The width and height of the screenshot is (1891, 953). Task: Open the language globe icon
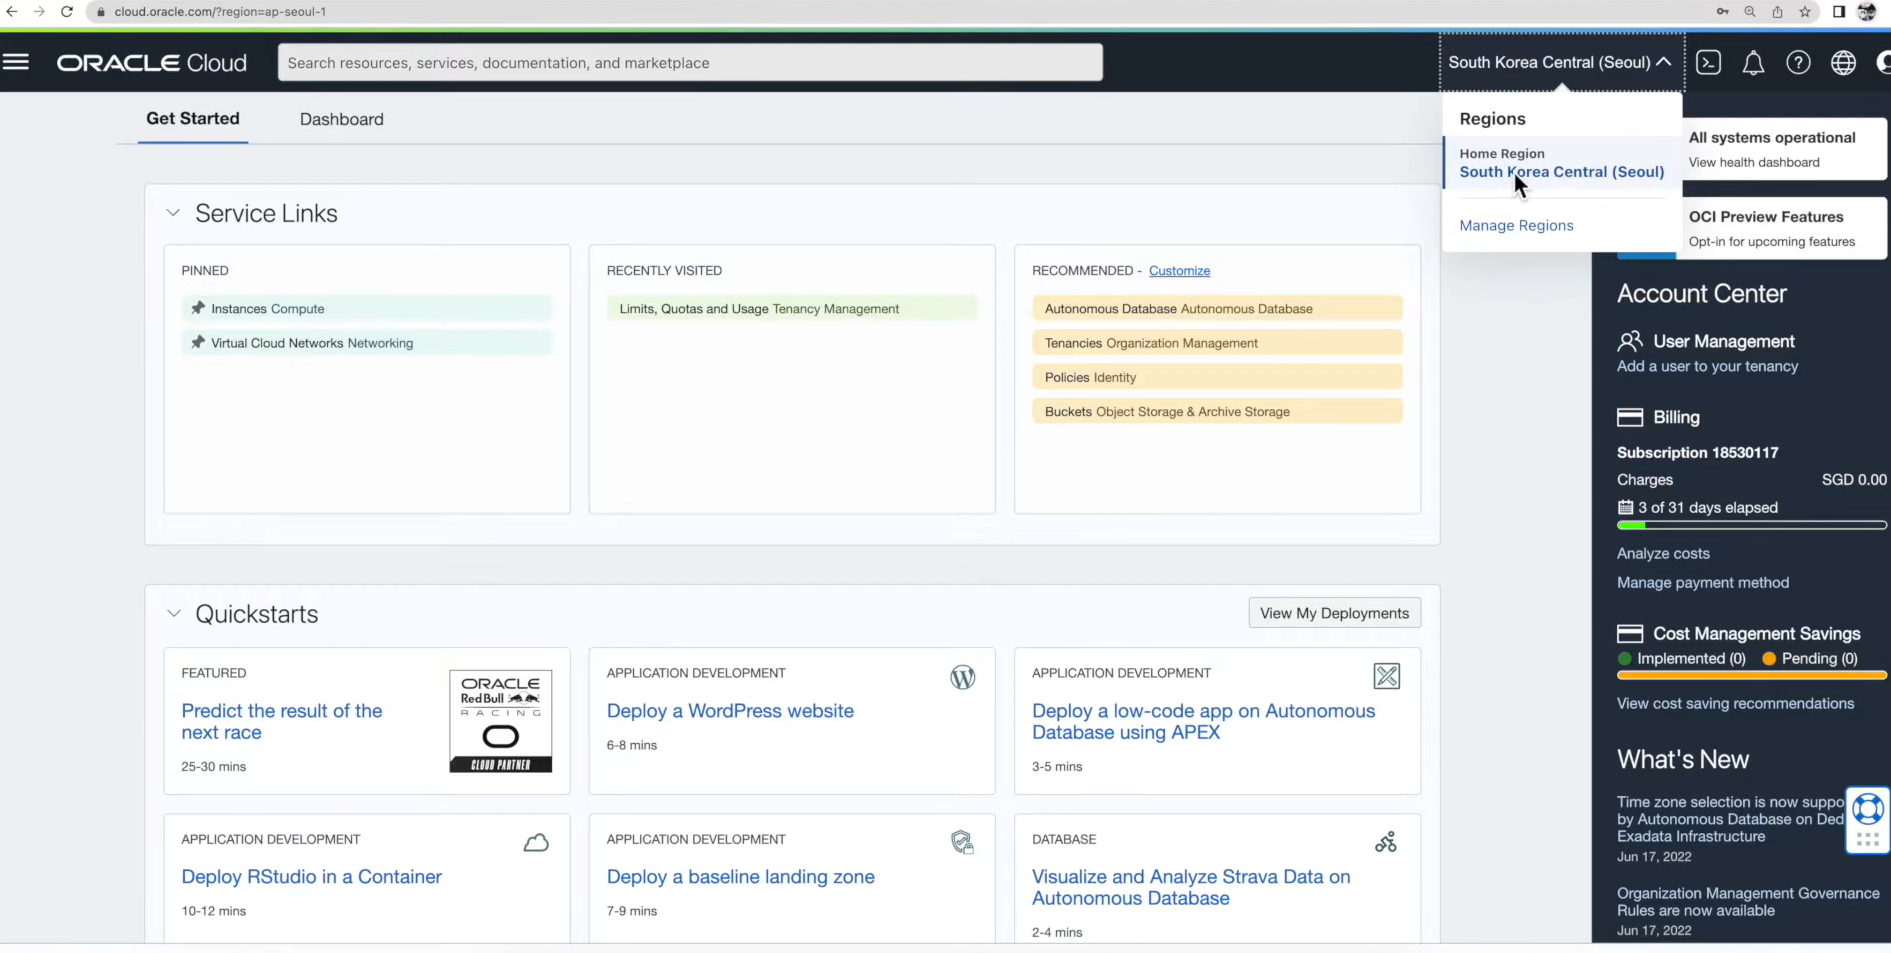(1843, 63)
